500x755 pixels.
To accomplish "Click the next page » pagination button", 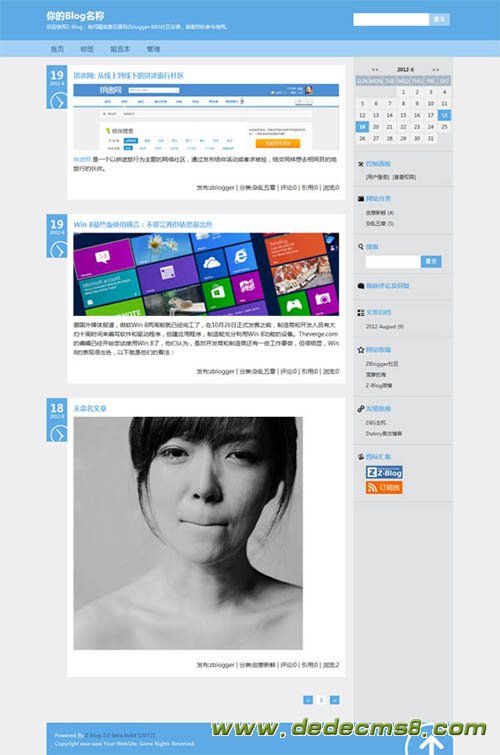I will (334, 700).
